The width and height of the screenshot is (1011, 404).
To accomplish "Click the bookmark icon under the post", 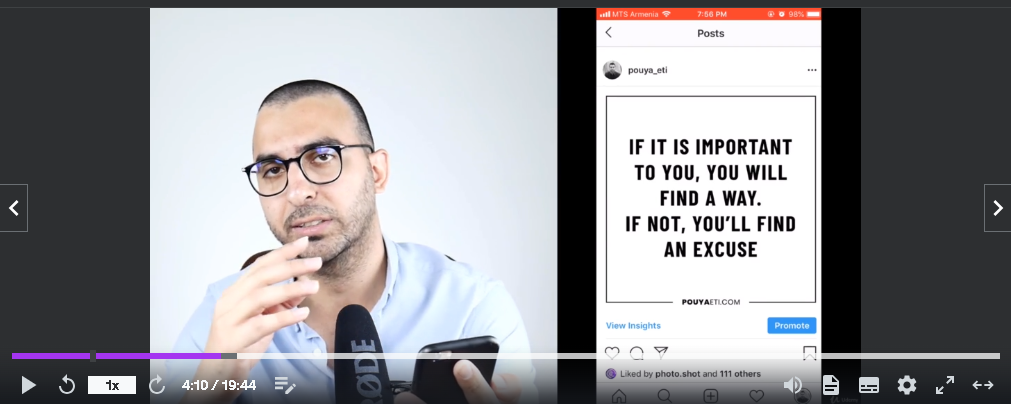I will [x=809, y=352].
